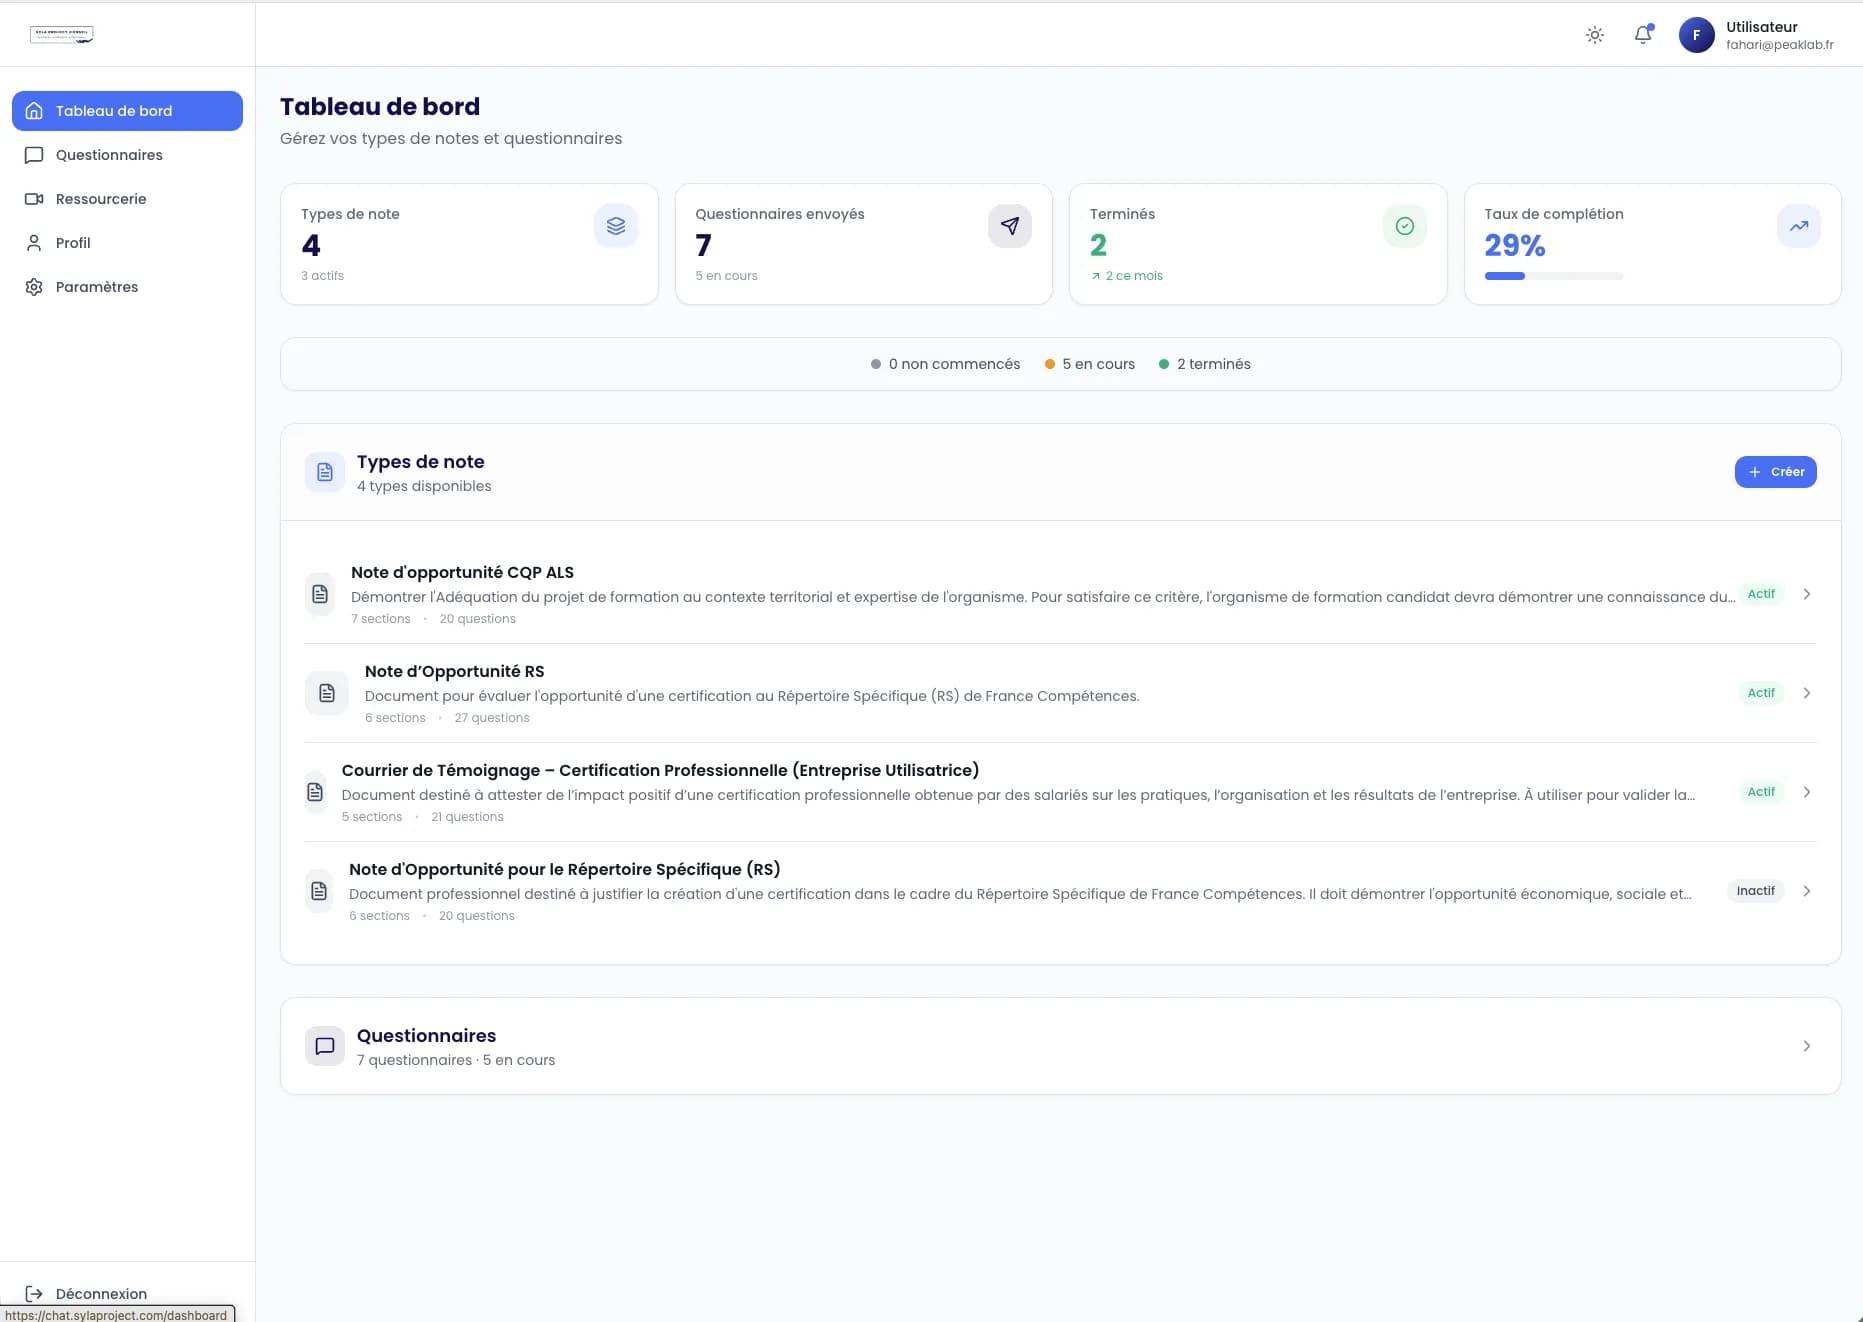Go to Ressourcerie in the sidebar
Viewport: 1863px width, 1322px height.
[101, 199]
